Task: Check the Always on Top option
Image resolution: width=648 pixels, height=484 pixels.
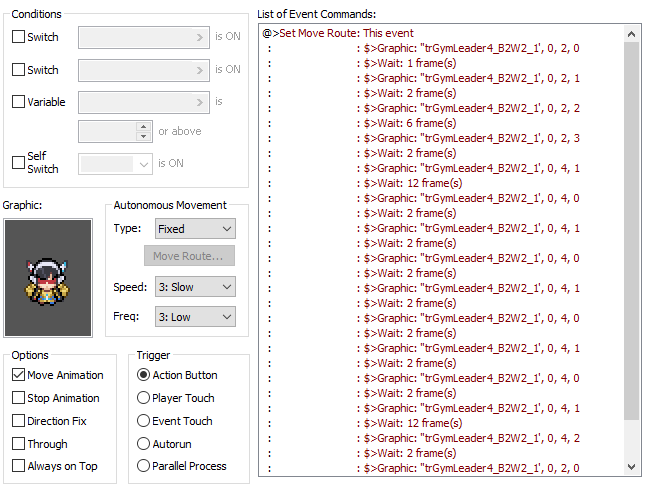Action: (x=19, y=466)
